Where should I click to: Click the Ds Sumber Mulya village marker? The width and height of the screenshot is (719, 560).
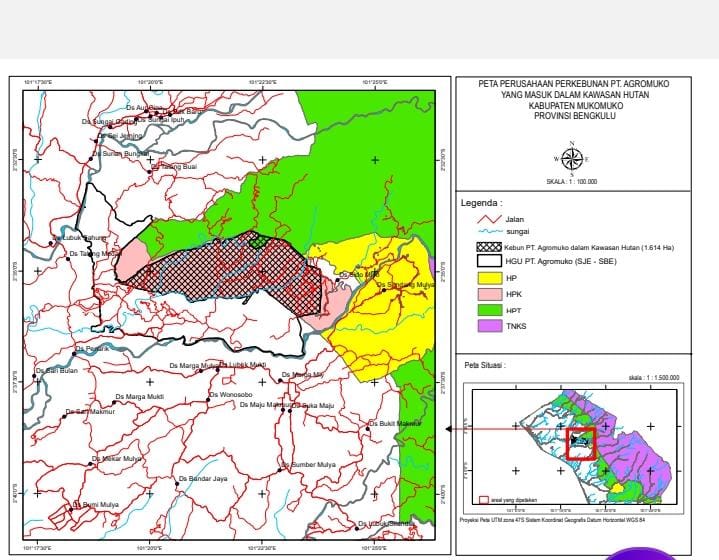pyautogui.click(x=283, y=466)
